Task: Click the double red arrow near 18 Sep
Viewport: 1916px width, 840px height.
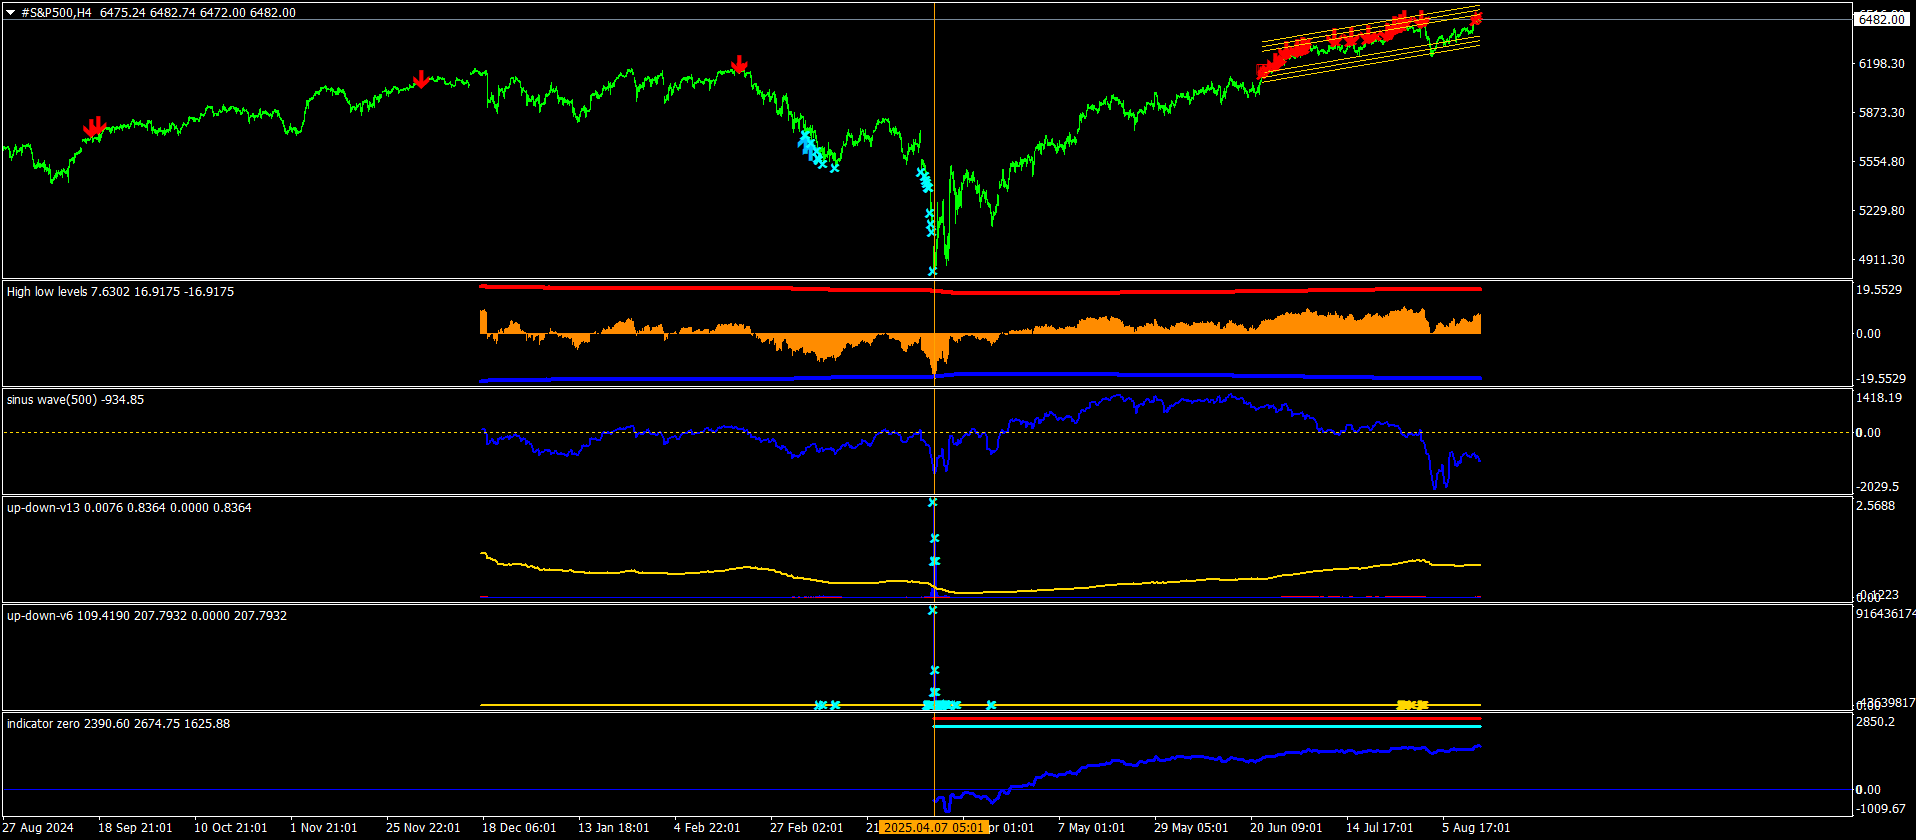Action: [93, 127]
